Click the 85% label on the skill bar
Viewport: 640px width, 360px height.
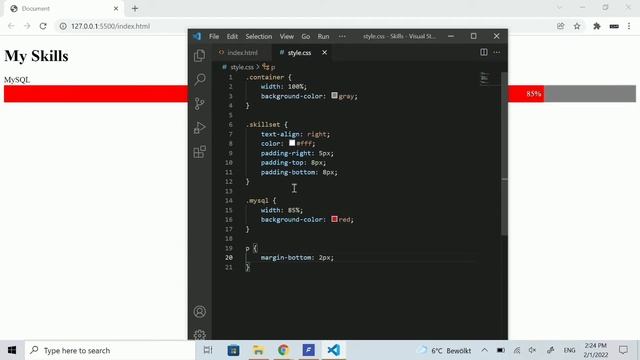(533, 94)
